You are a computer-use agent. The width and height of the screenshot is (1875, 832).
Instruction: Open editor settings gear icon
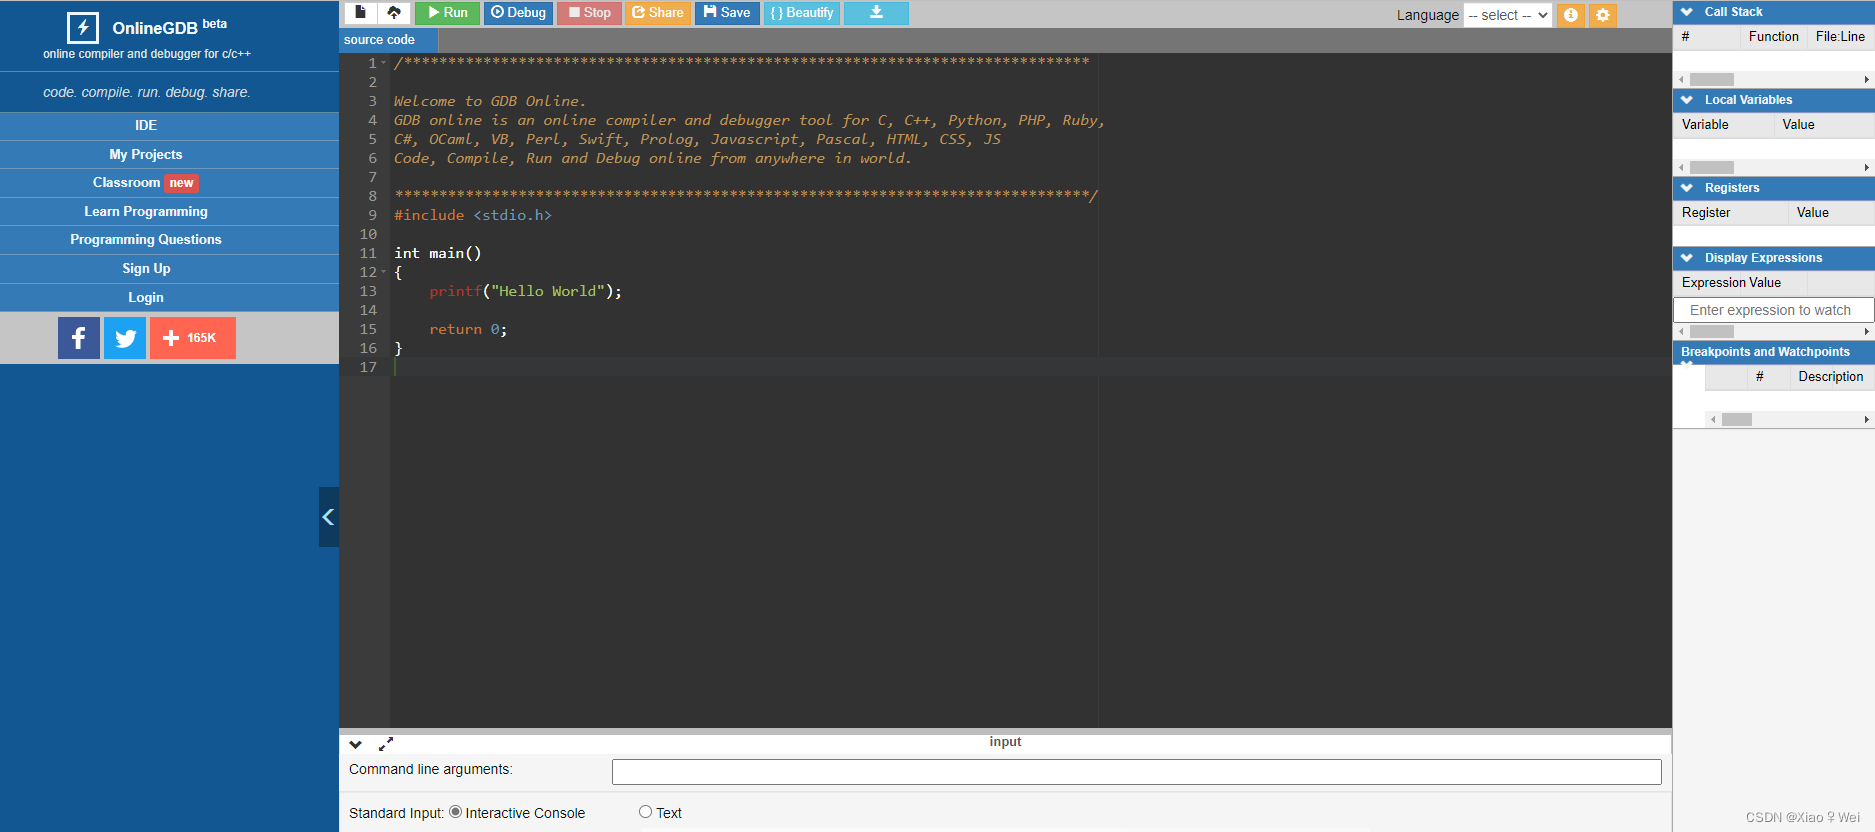click(1603, 15)
